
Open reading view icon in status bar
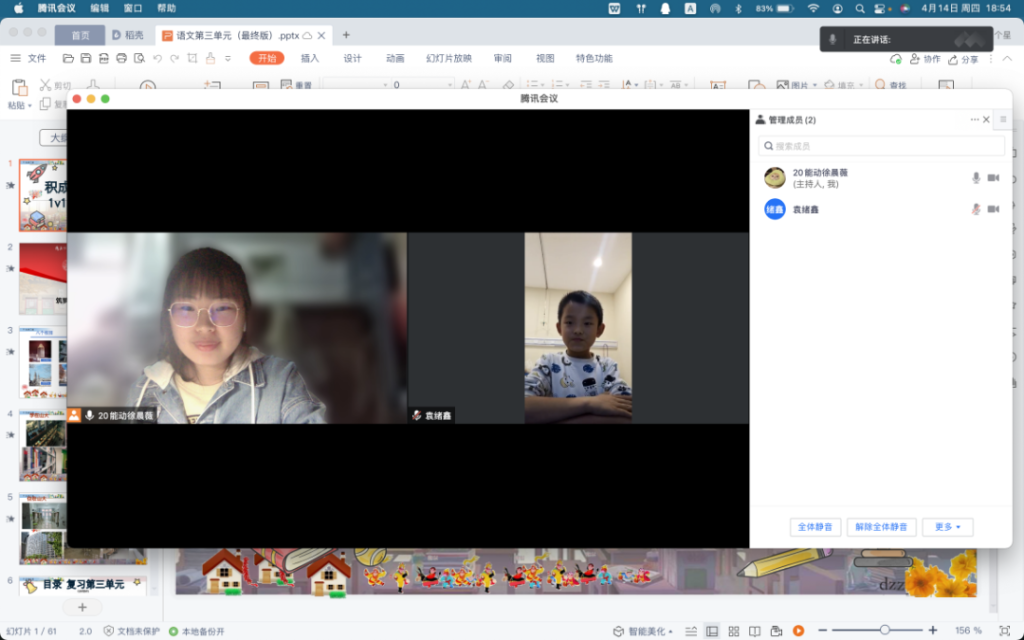755,631
